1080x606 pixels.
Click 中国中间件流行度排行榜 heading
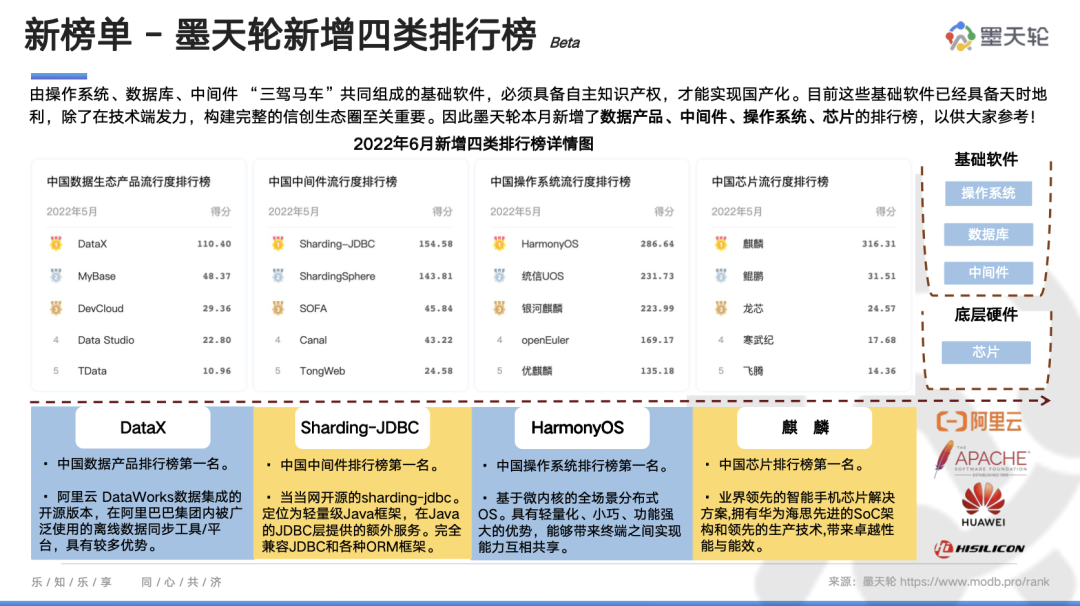pyautogui.click(x=333, y=182)
